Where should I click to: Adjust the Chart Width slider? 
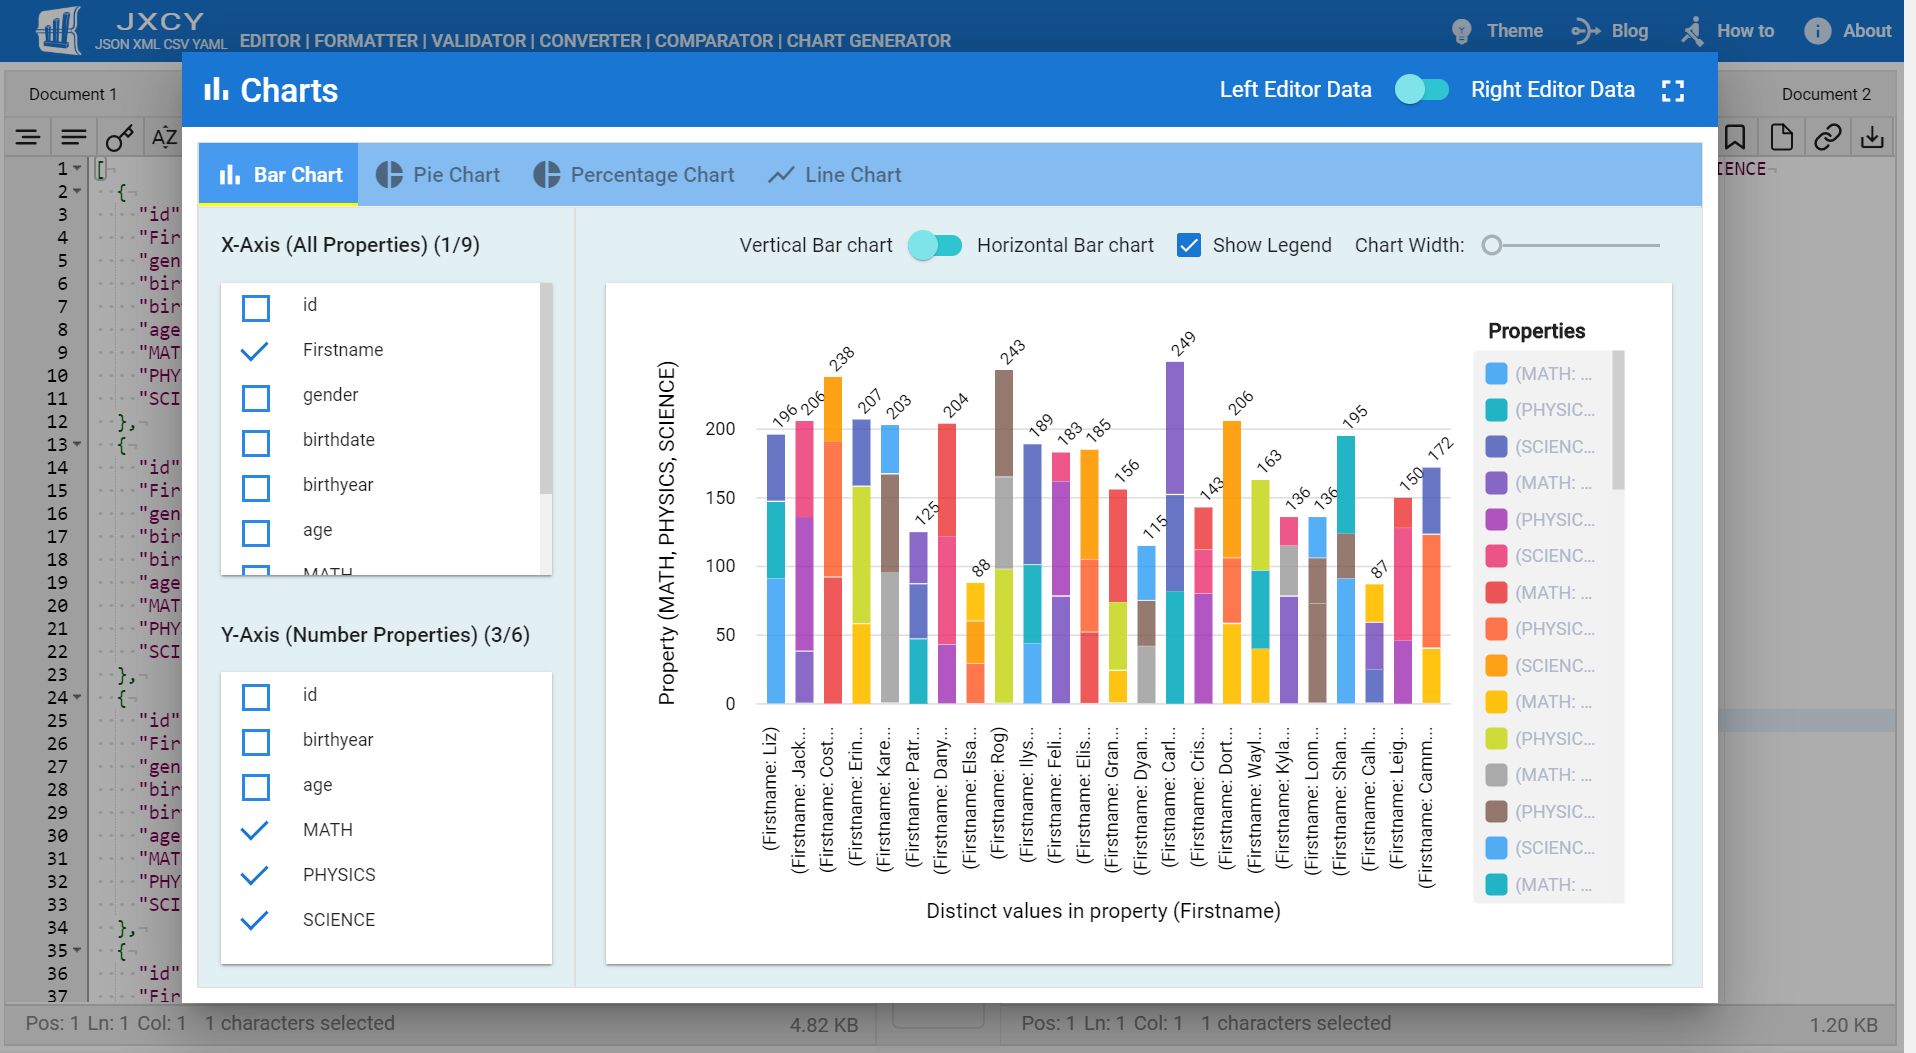tap(1493, 245)
